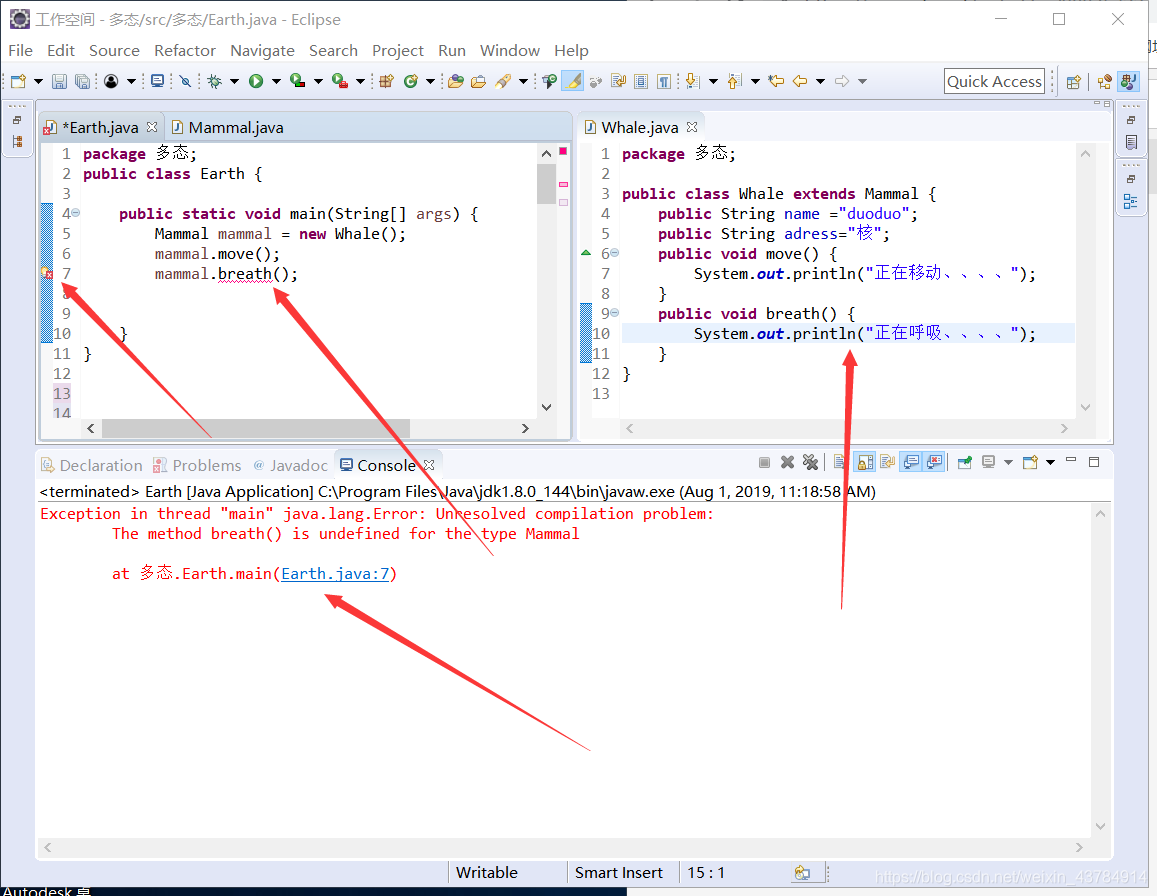Switch to the Javadoc view tab
Viewport: 1157px width, 896px height.
291,465
